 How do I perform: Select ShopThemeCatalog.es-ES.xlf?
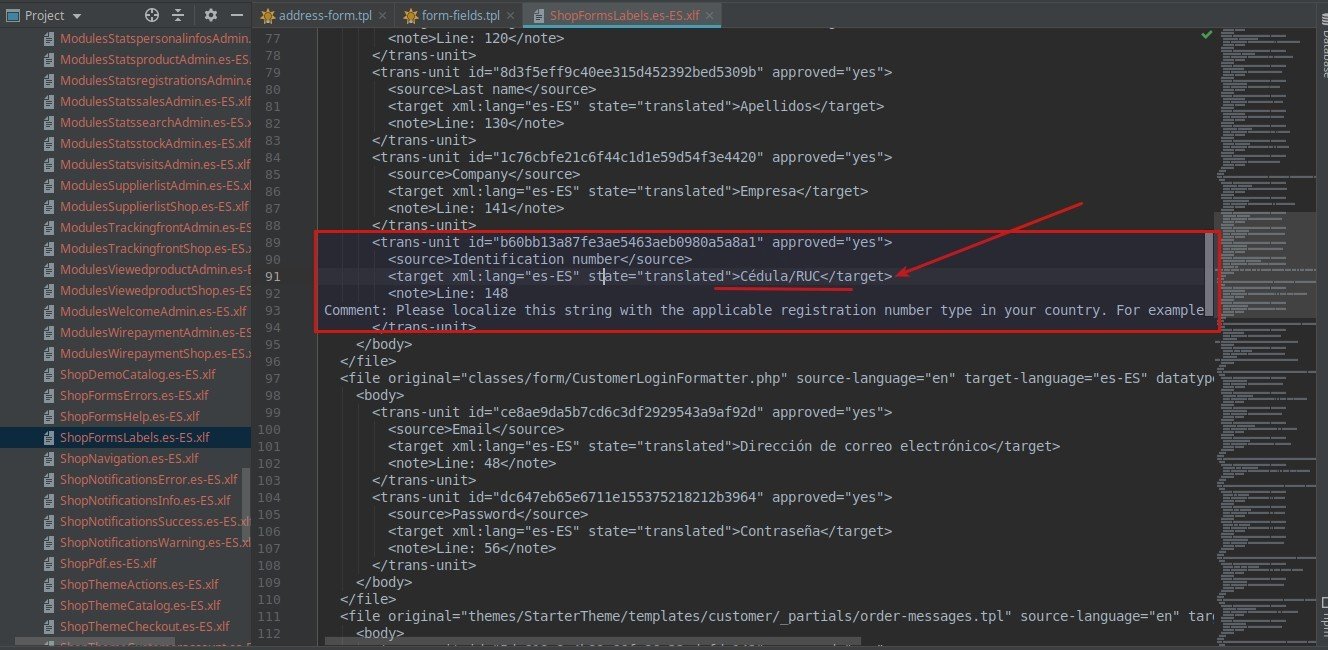click(140, 605)
